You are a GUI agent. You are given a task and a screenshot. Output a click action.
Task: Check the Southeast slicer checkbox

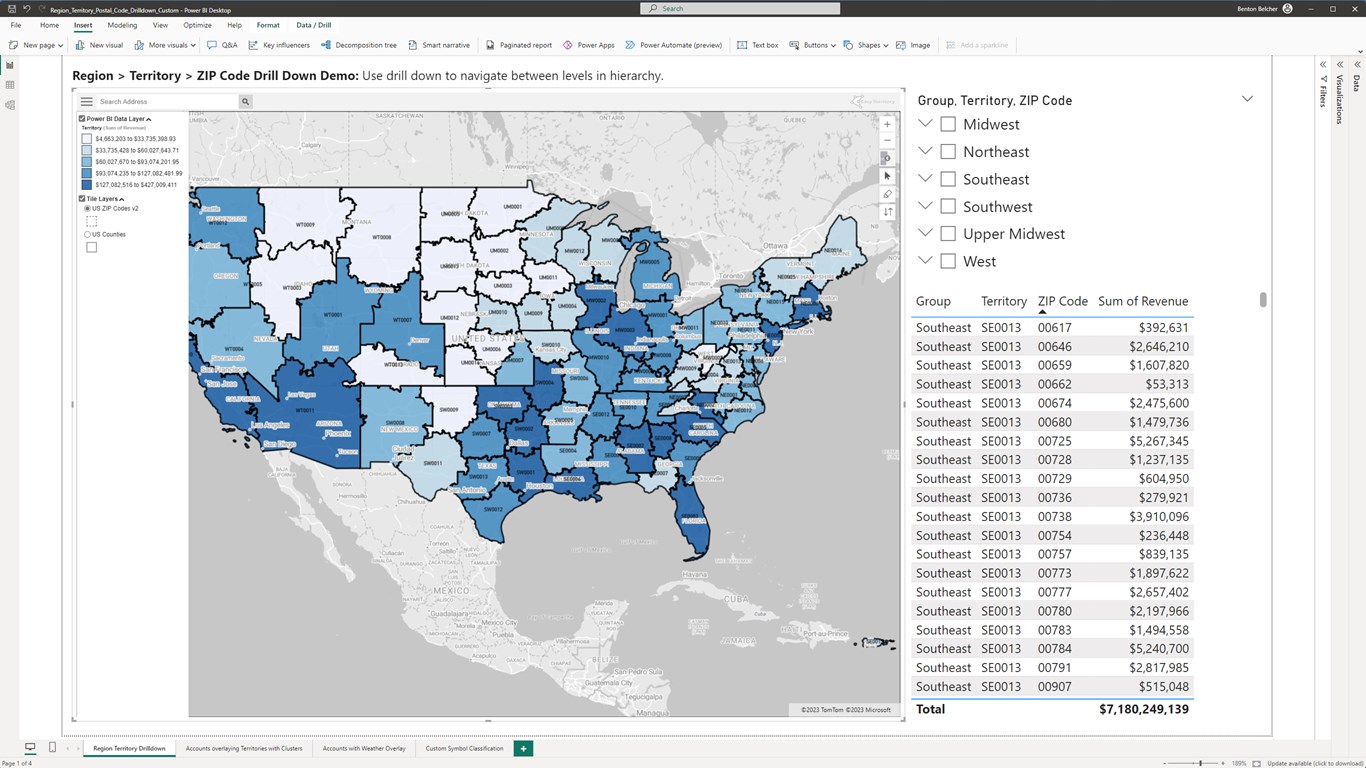tap(948, 179)
